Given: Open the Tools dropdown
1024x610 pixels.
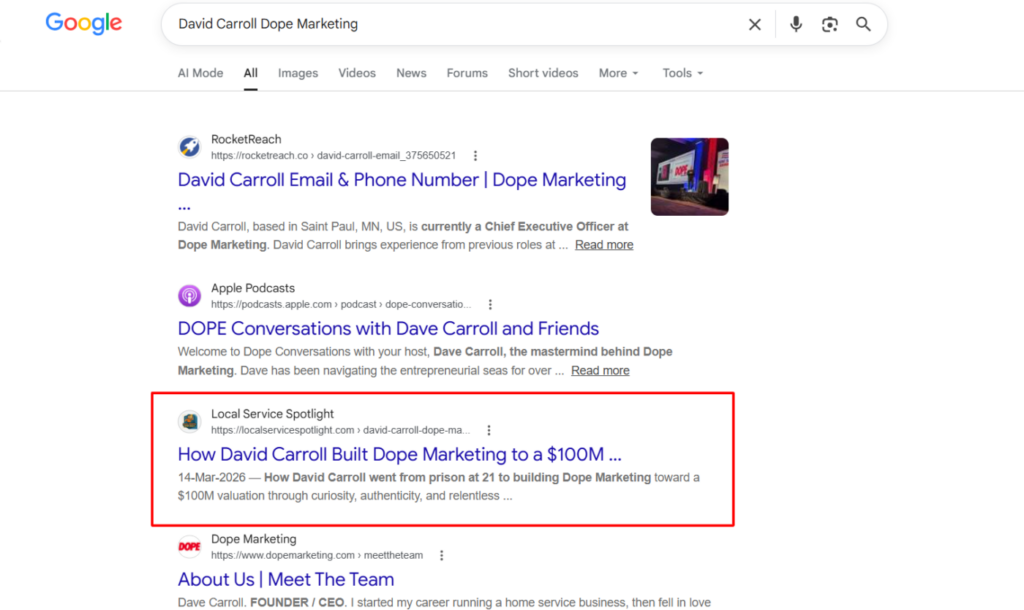Looking at the screenshot, I should pos(682,73).
